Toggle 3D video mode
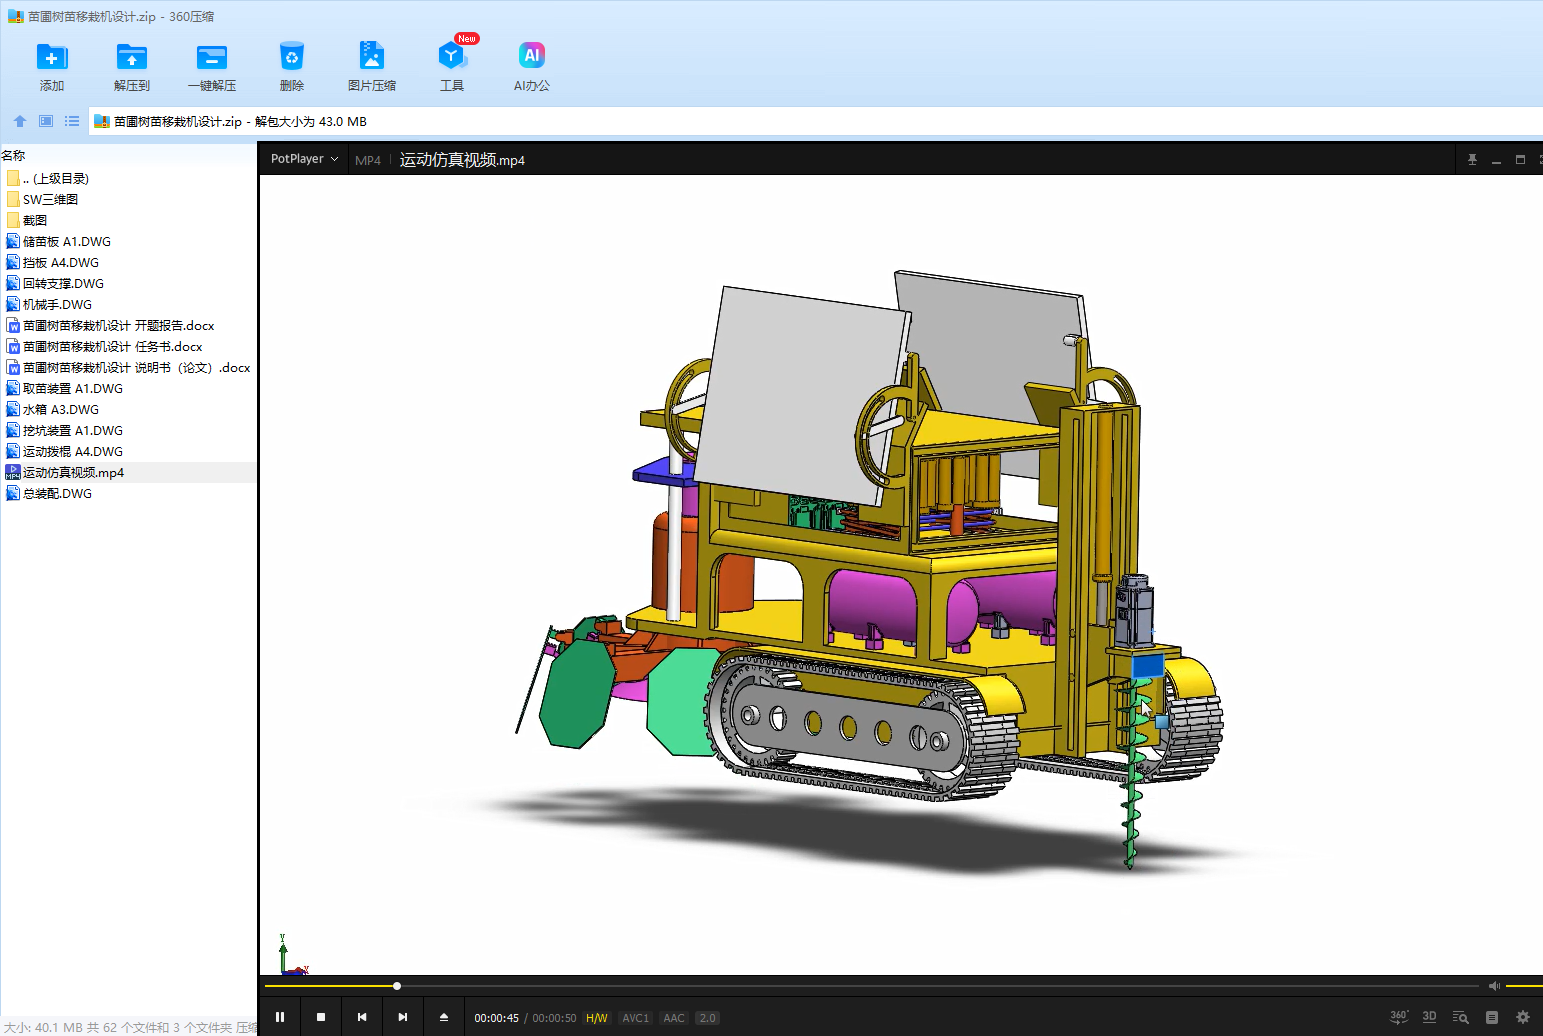The image size is (1543, 1036). 1430,1017
